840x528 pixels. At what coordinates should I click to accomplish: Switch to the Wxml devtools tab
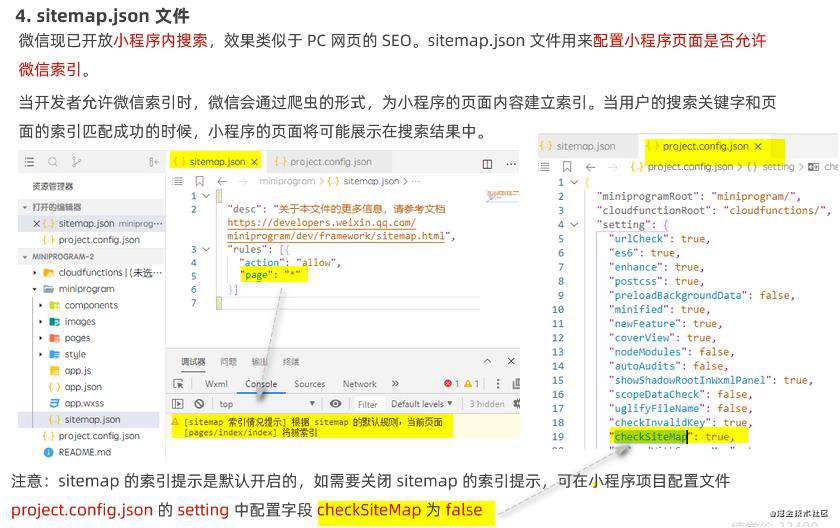(216, 383)
